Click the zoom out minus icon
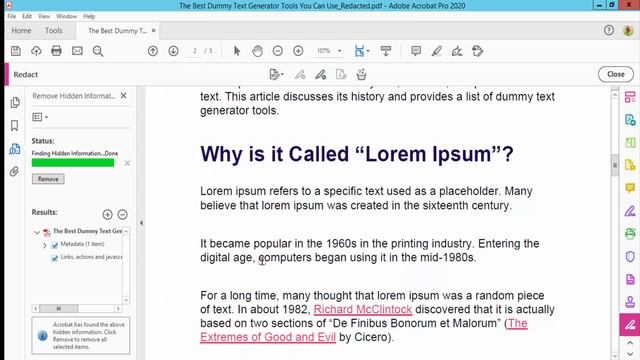640x360 pixels. (x=278, y=51)
